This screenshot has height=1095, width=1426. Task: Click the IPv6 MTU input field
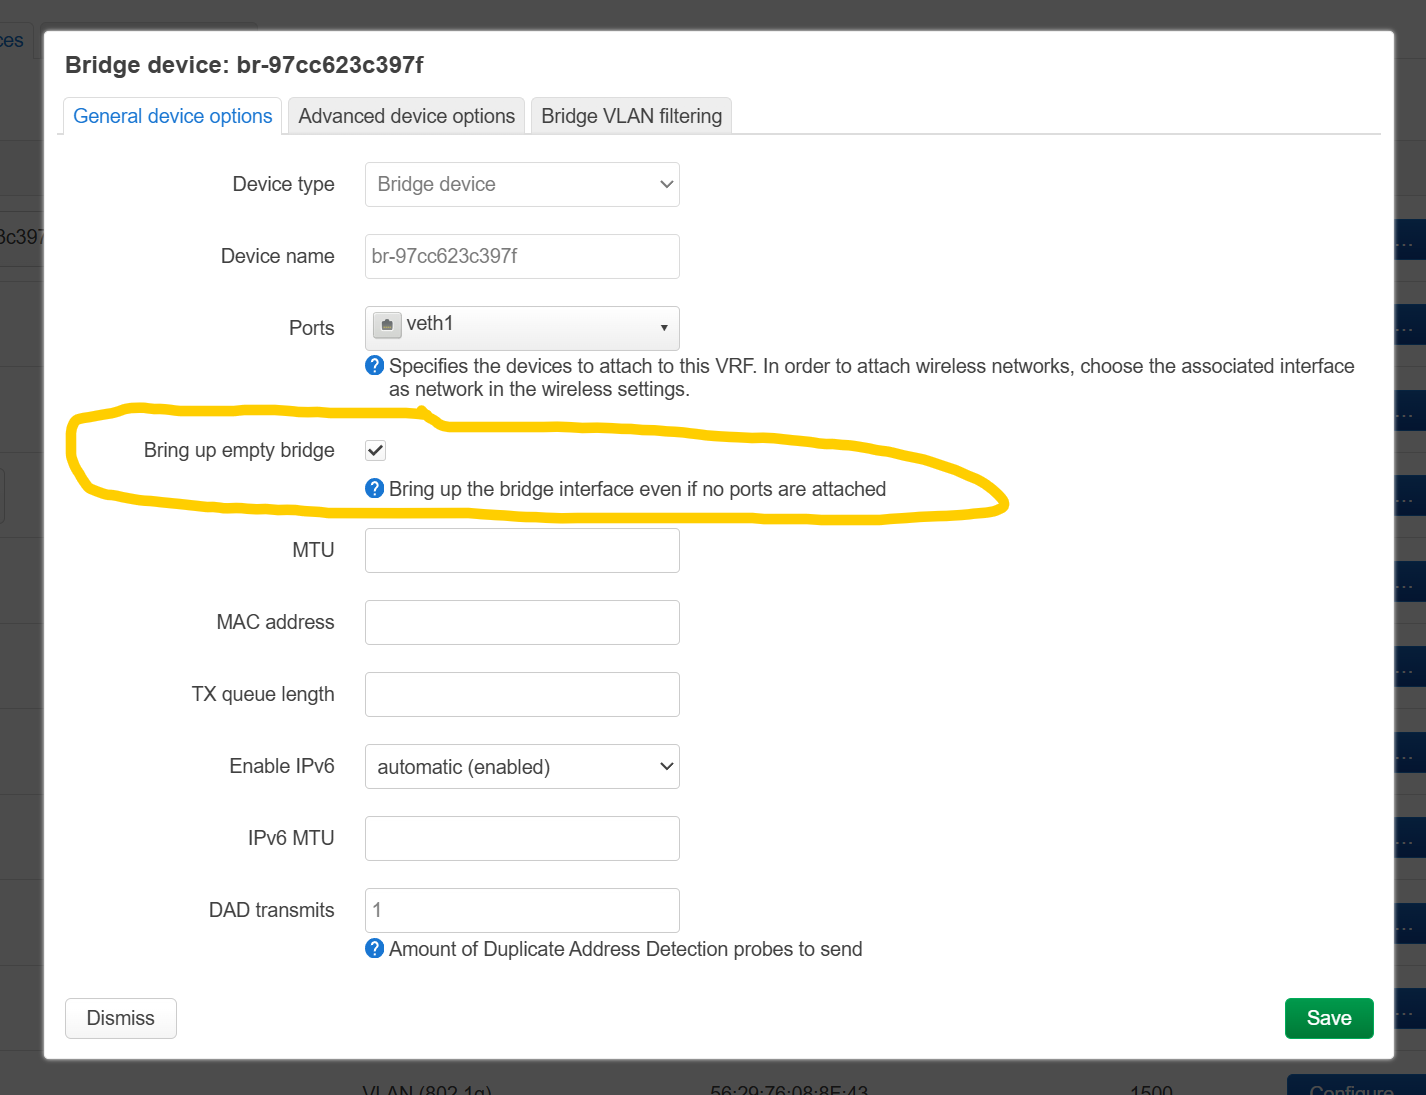(x=522, y=839)
